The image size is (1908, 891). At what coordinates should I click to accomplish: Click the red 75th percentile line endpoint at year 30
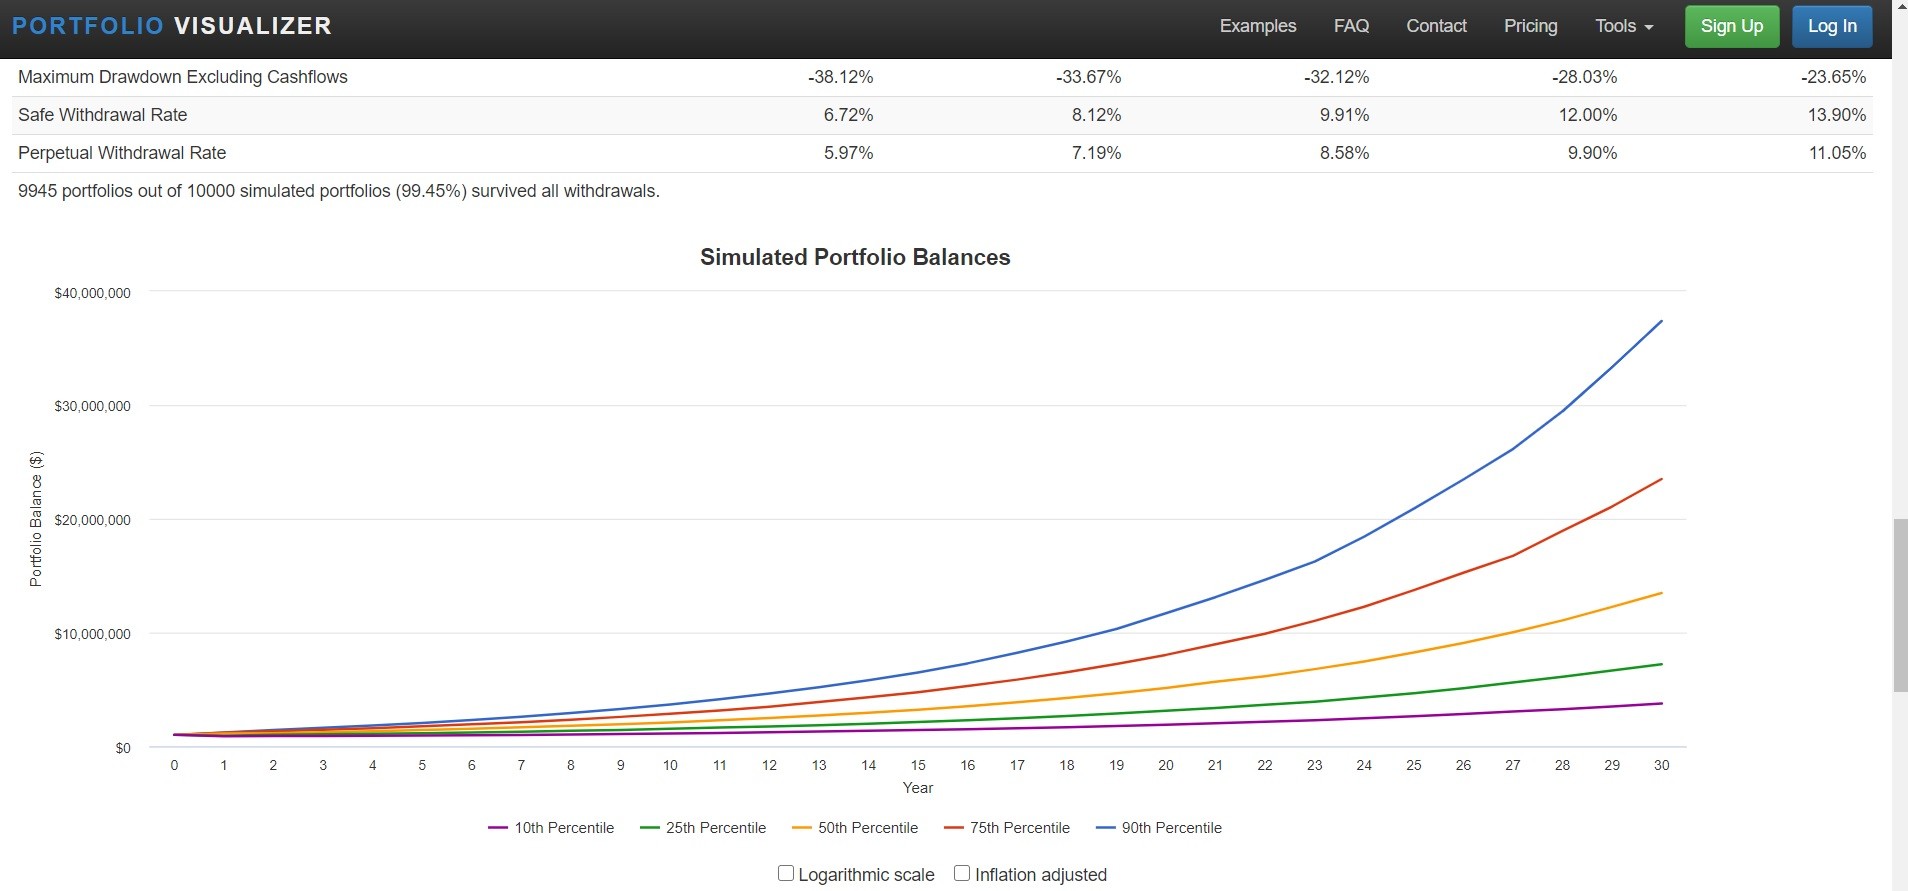(1661, 479)
